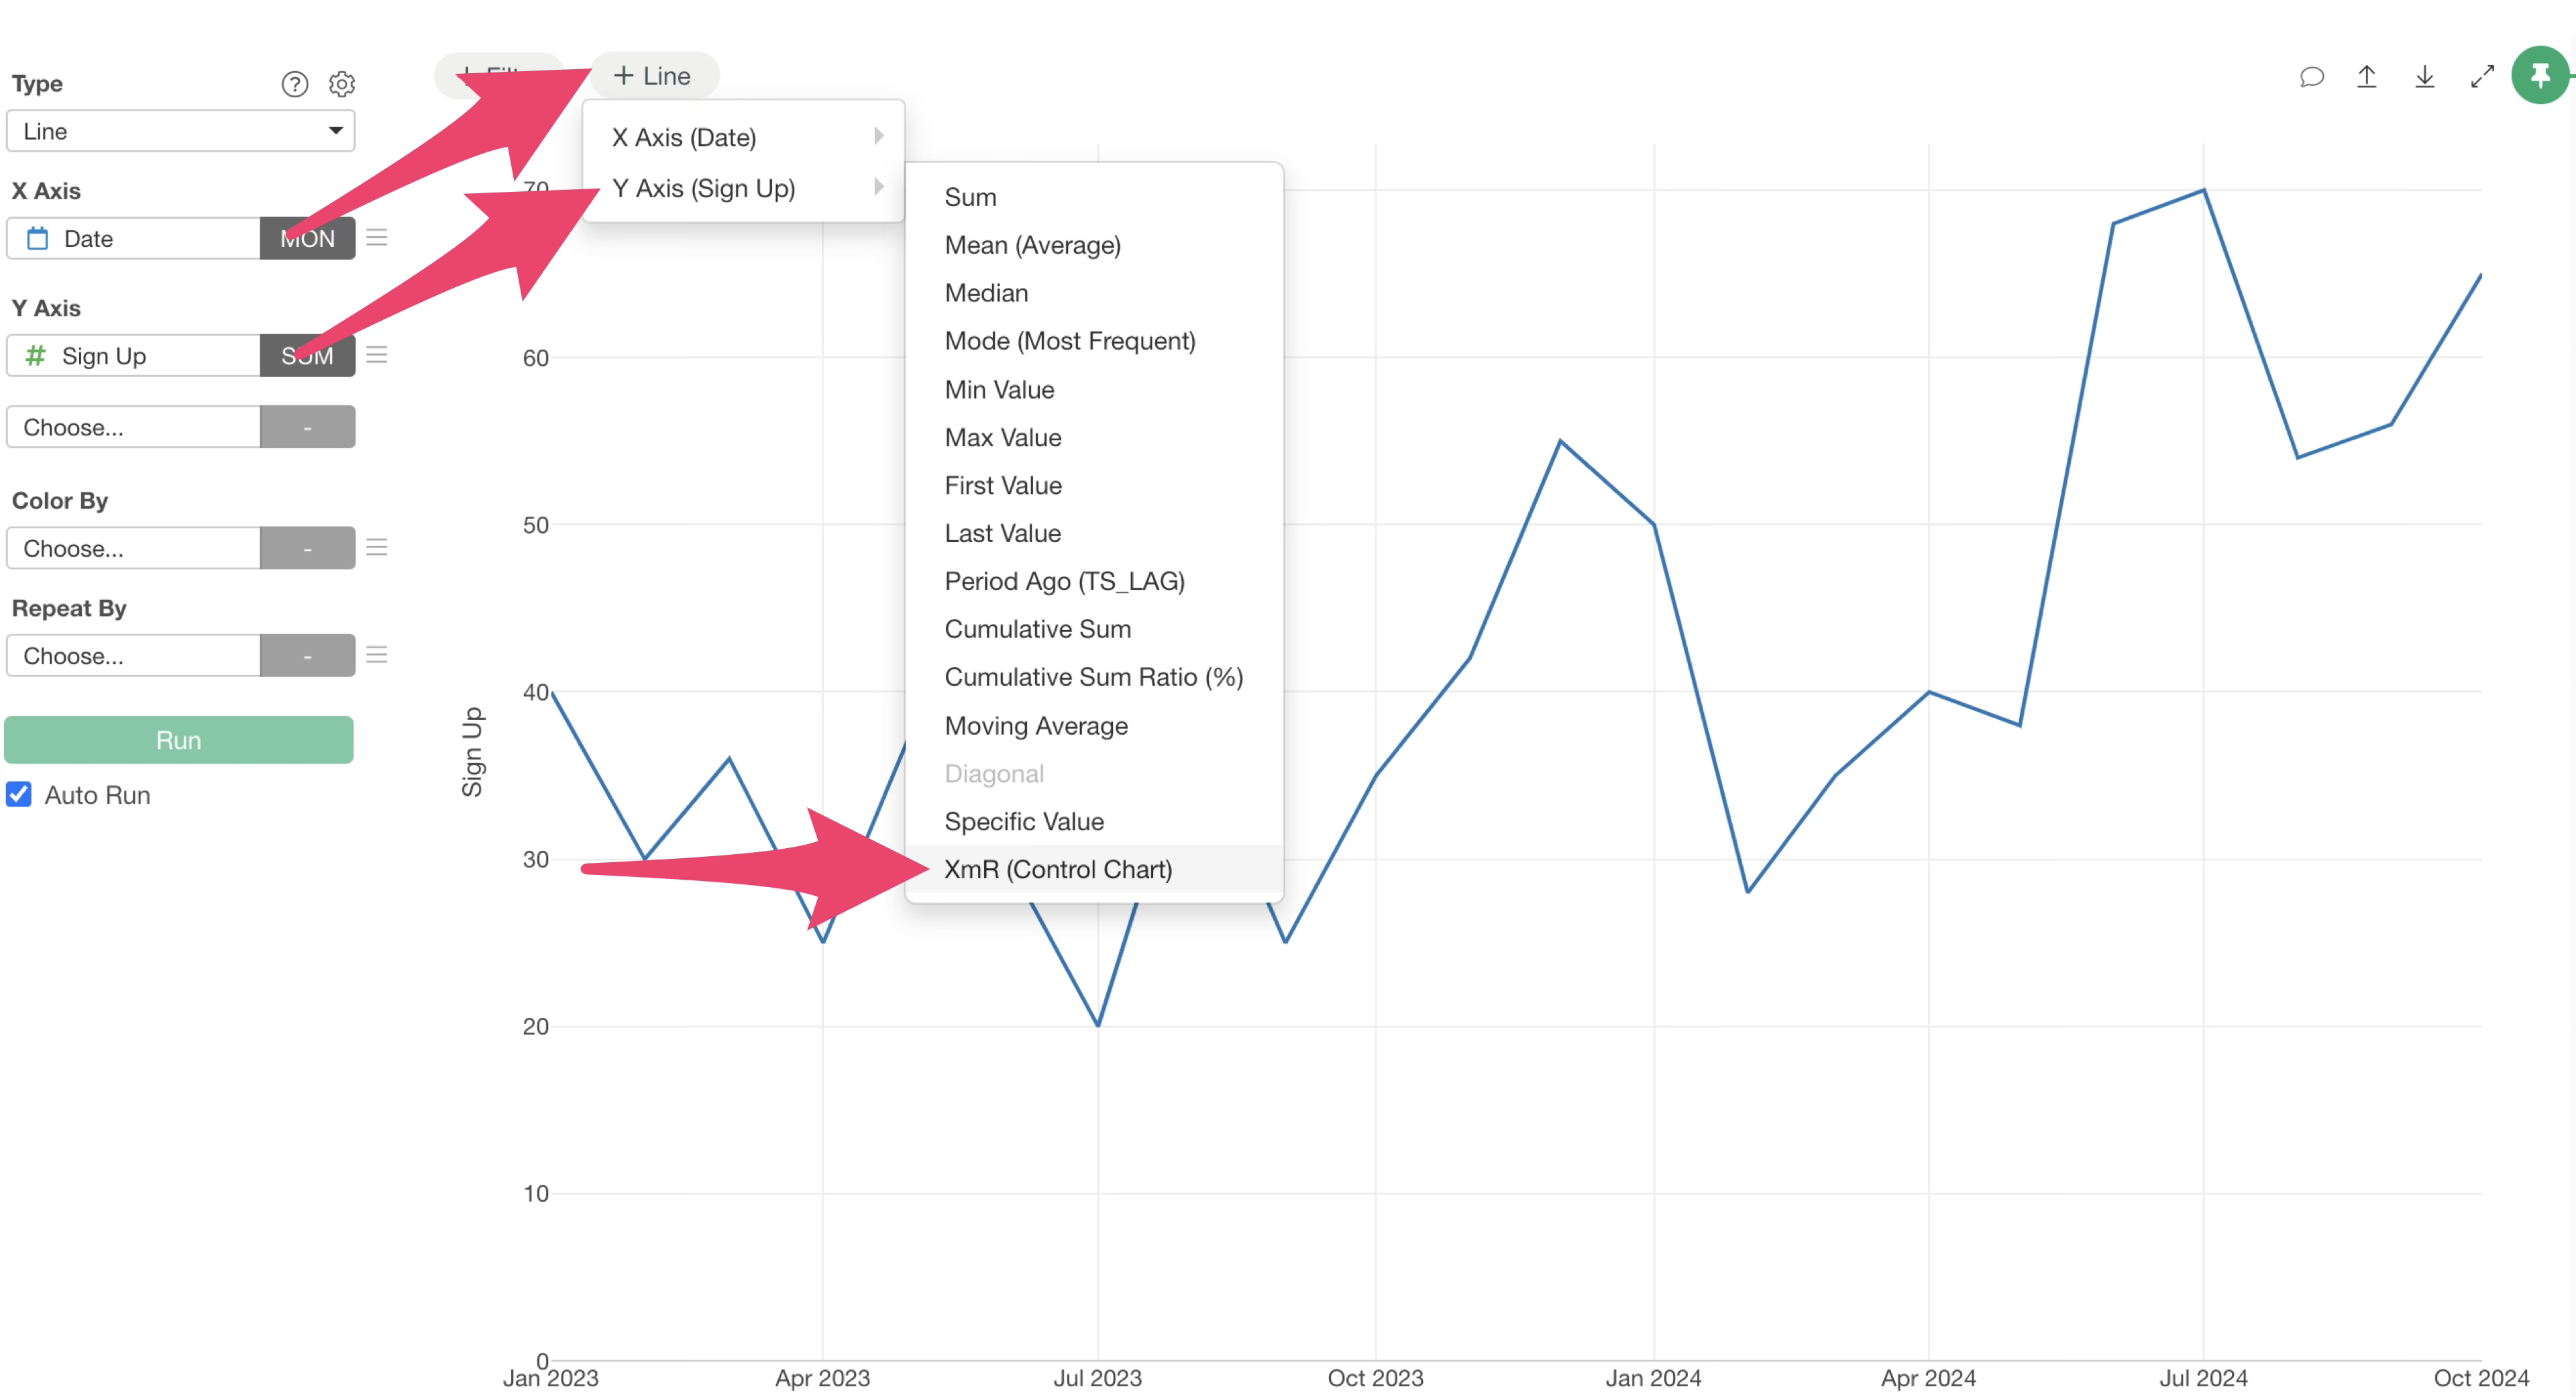Open Y Axis Sign Up options menu icon
Screen dimensions: 2576x1397
(377, 355)
